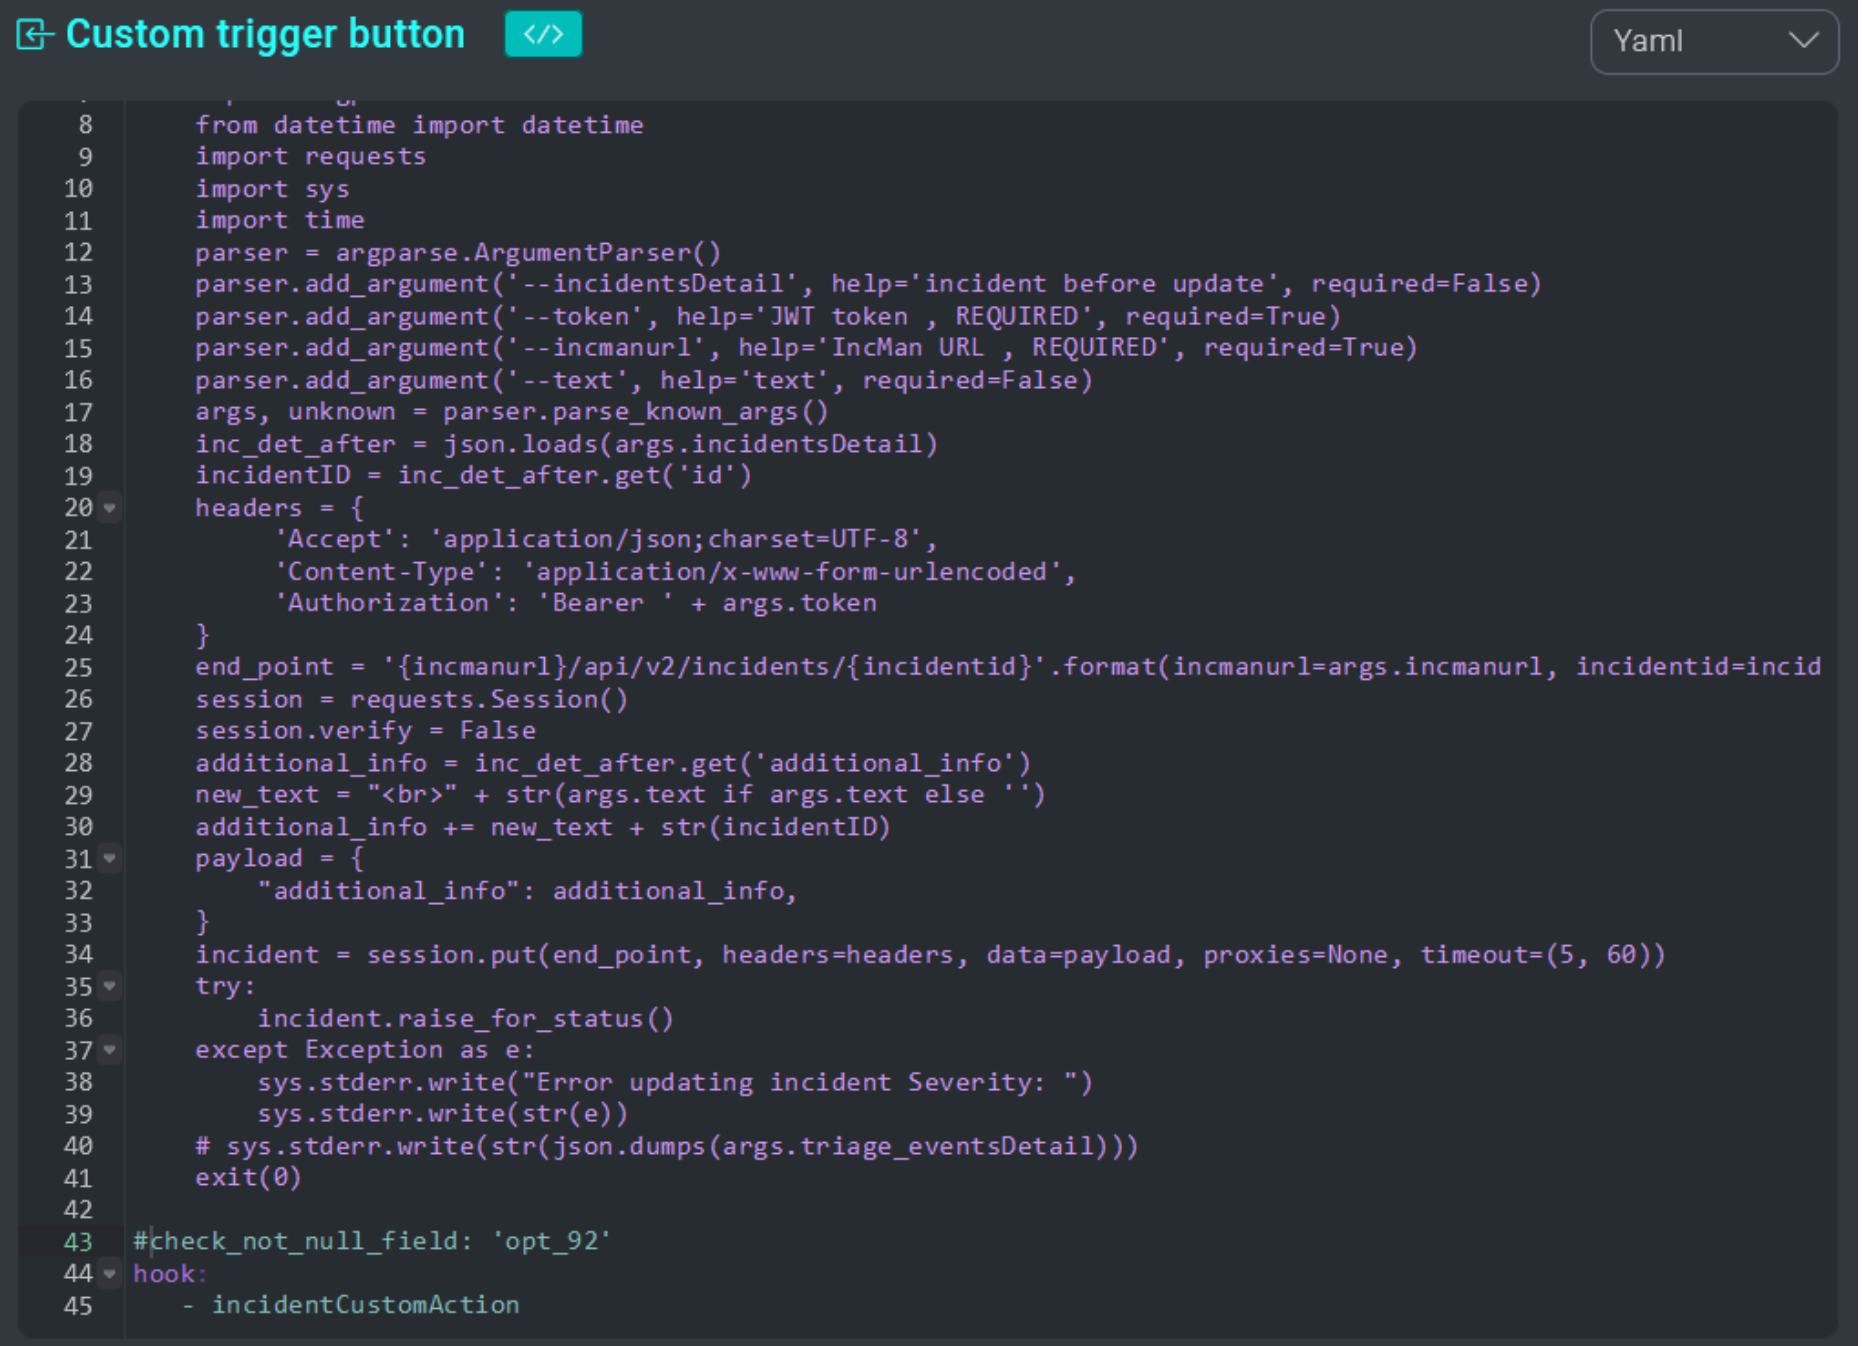
Task: Click the 'import requests' statement
Action: click(x=311, y=156)
